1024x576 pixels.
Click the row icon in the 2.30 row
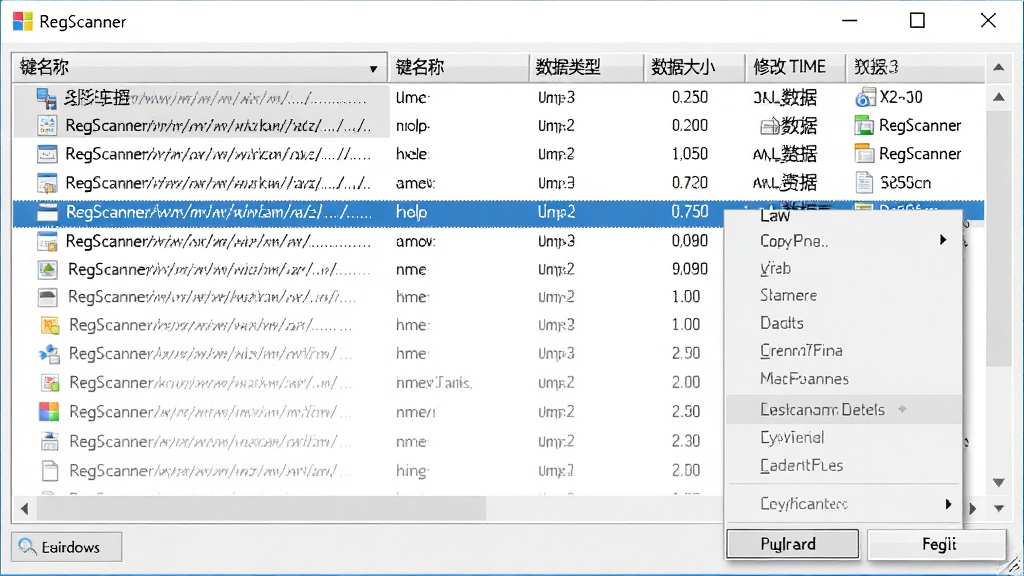[50, 441]
